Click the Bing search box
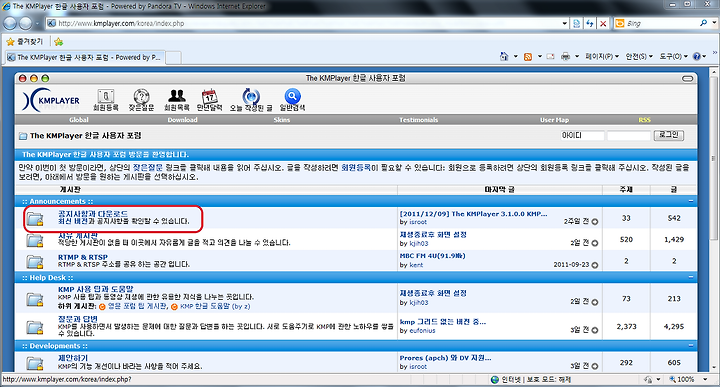720x387 pixels. tap(661, 23)
